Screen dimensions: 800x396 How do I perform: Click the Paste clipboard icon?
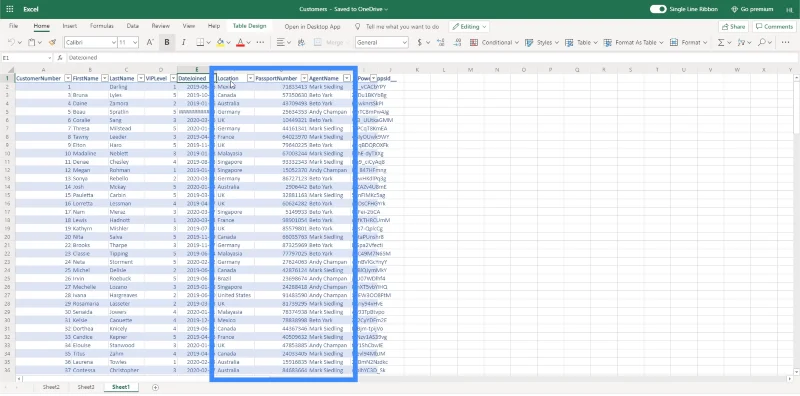click(32, 42)
